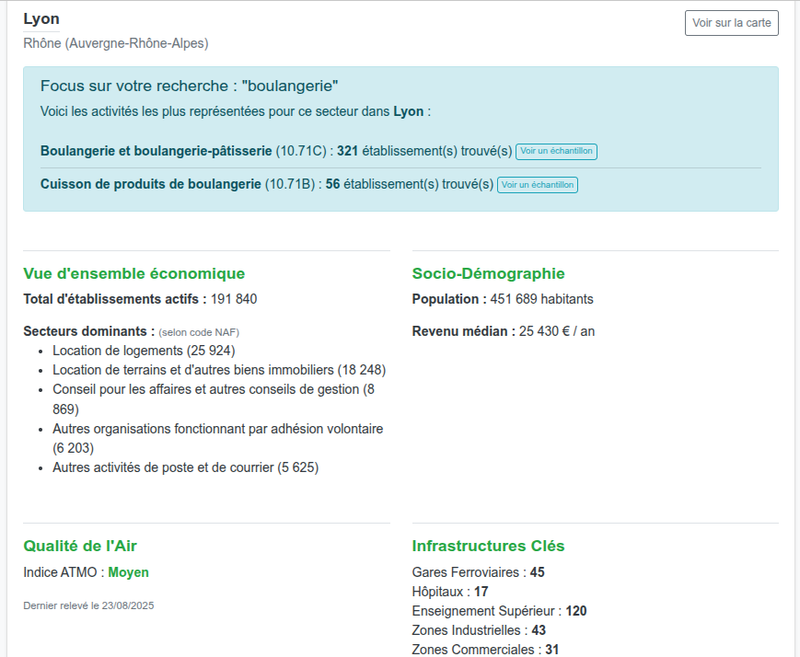Select the "Location de terrains" sector entry

[218, 369]
